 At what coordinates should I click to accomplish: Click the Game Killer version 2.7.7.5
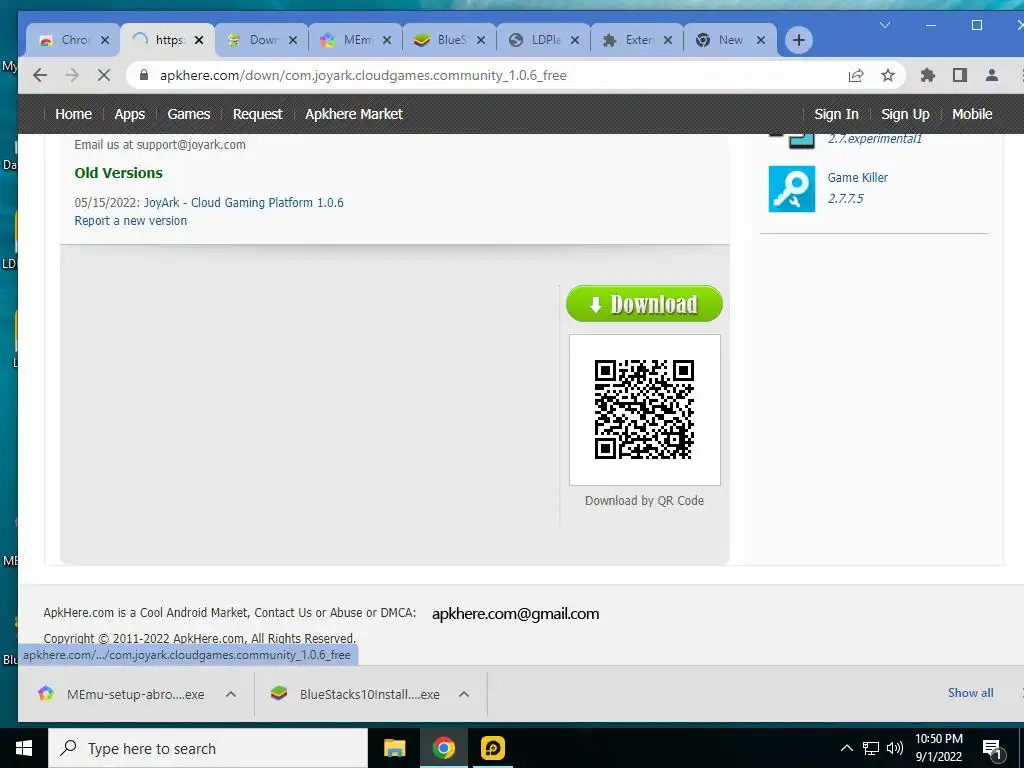(x=845, y=199)
